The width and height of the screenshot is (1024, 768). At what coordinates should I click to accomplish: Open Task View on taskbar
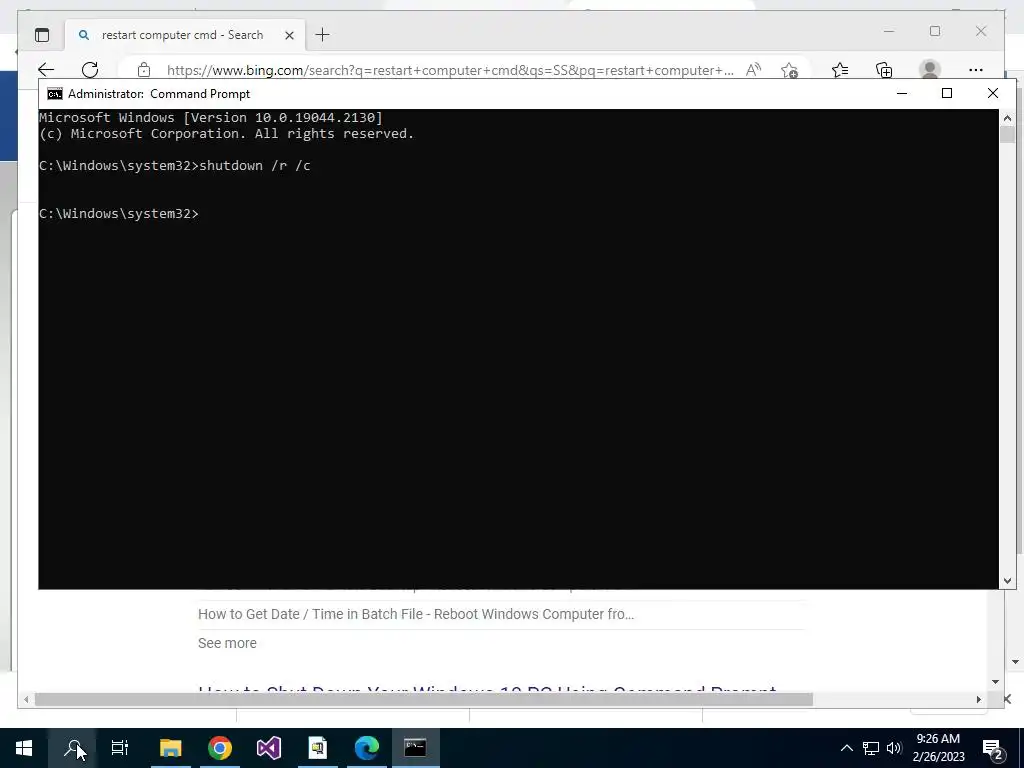click(120, 748)
